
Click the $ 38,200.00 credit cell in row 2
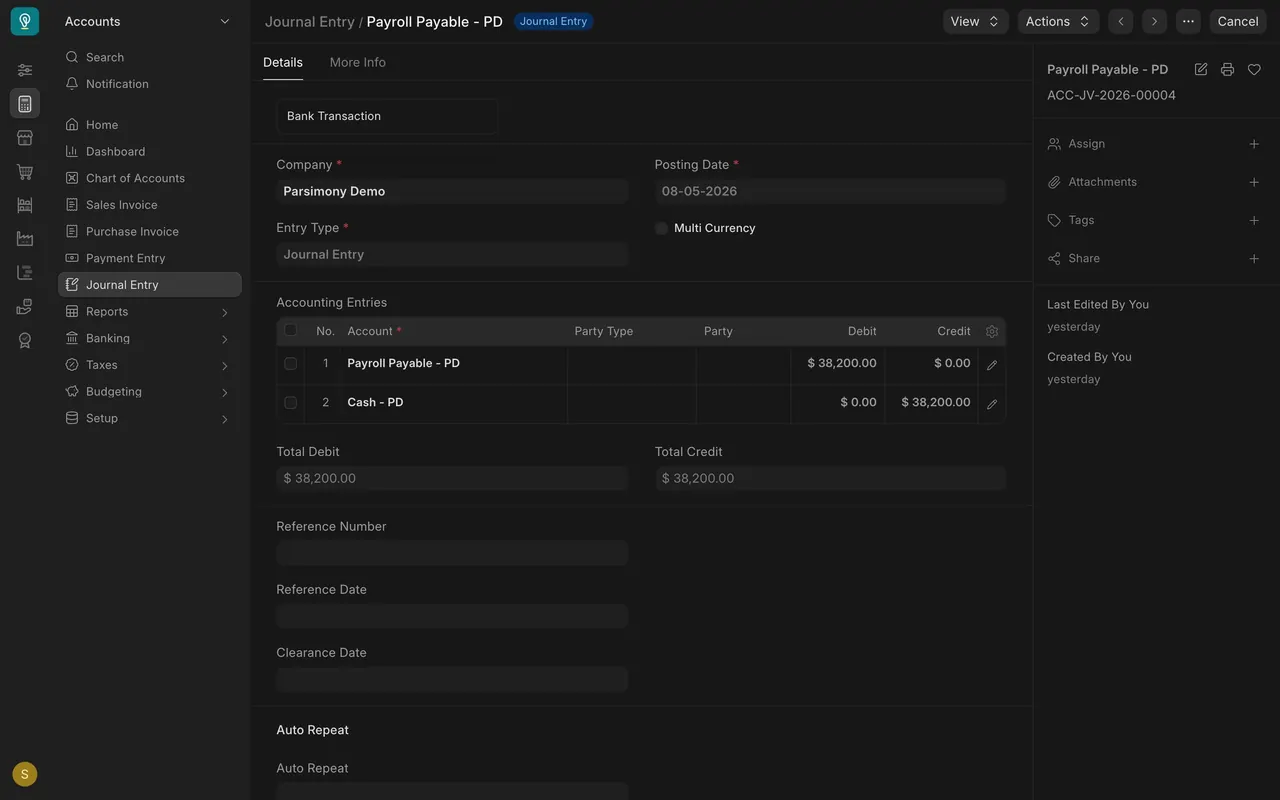(931, 403)
